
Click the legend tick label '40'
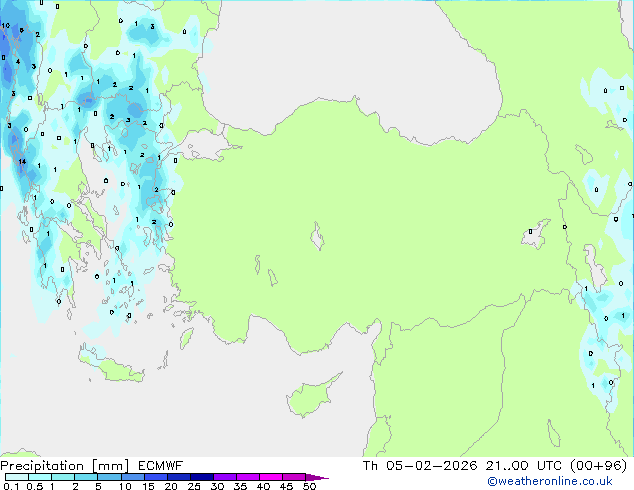(263, 486)
